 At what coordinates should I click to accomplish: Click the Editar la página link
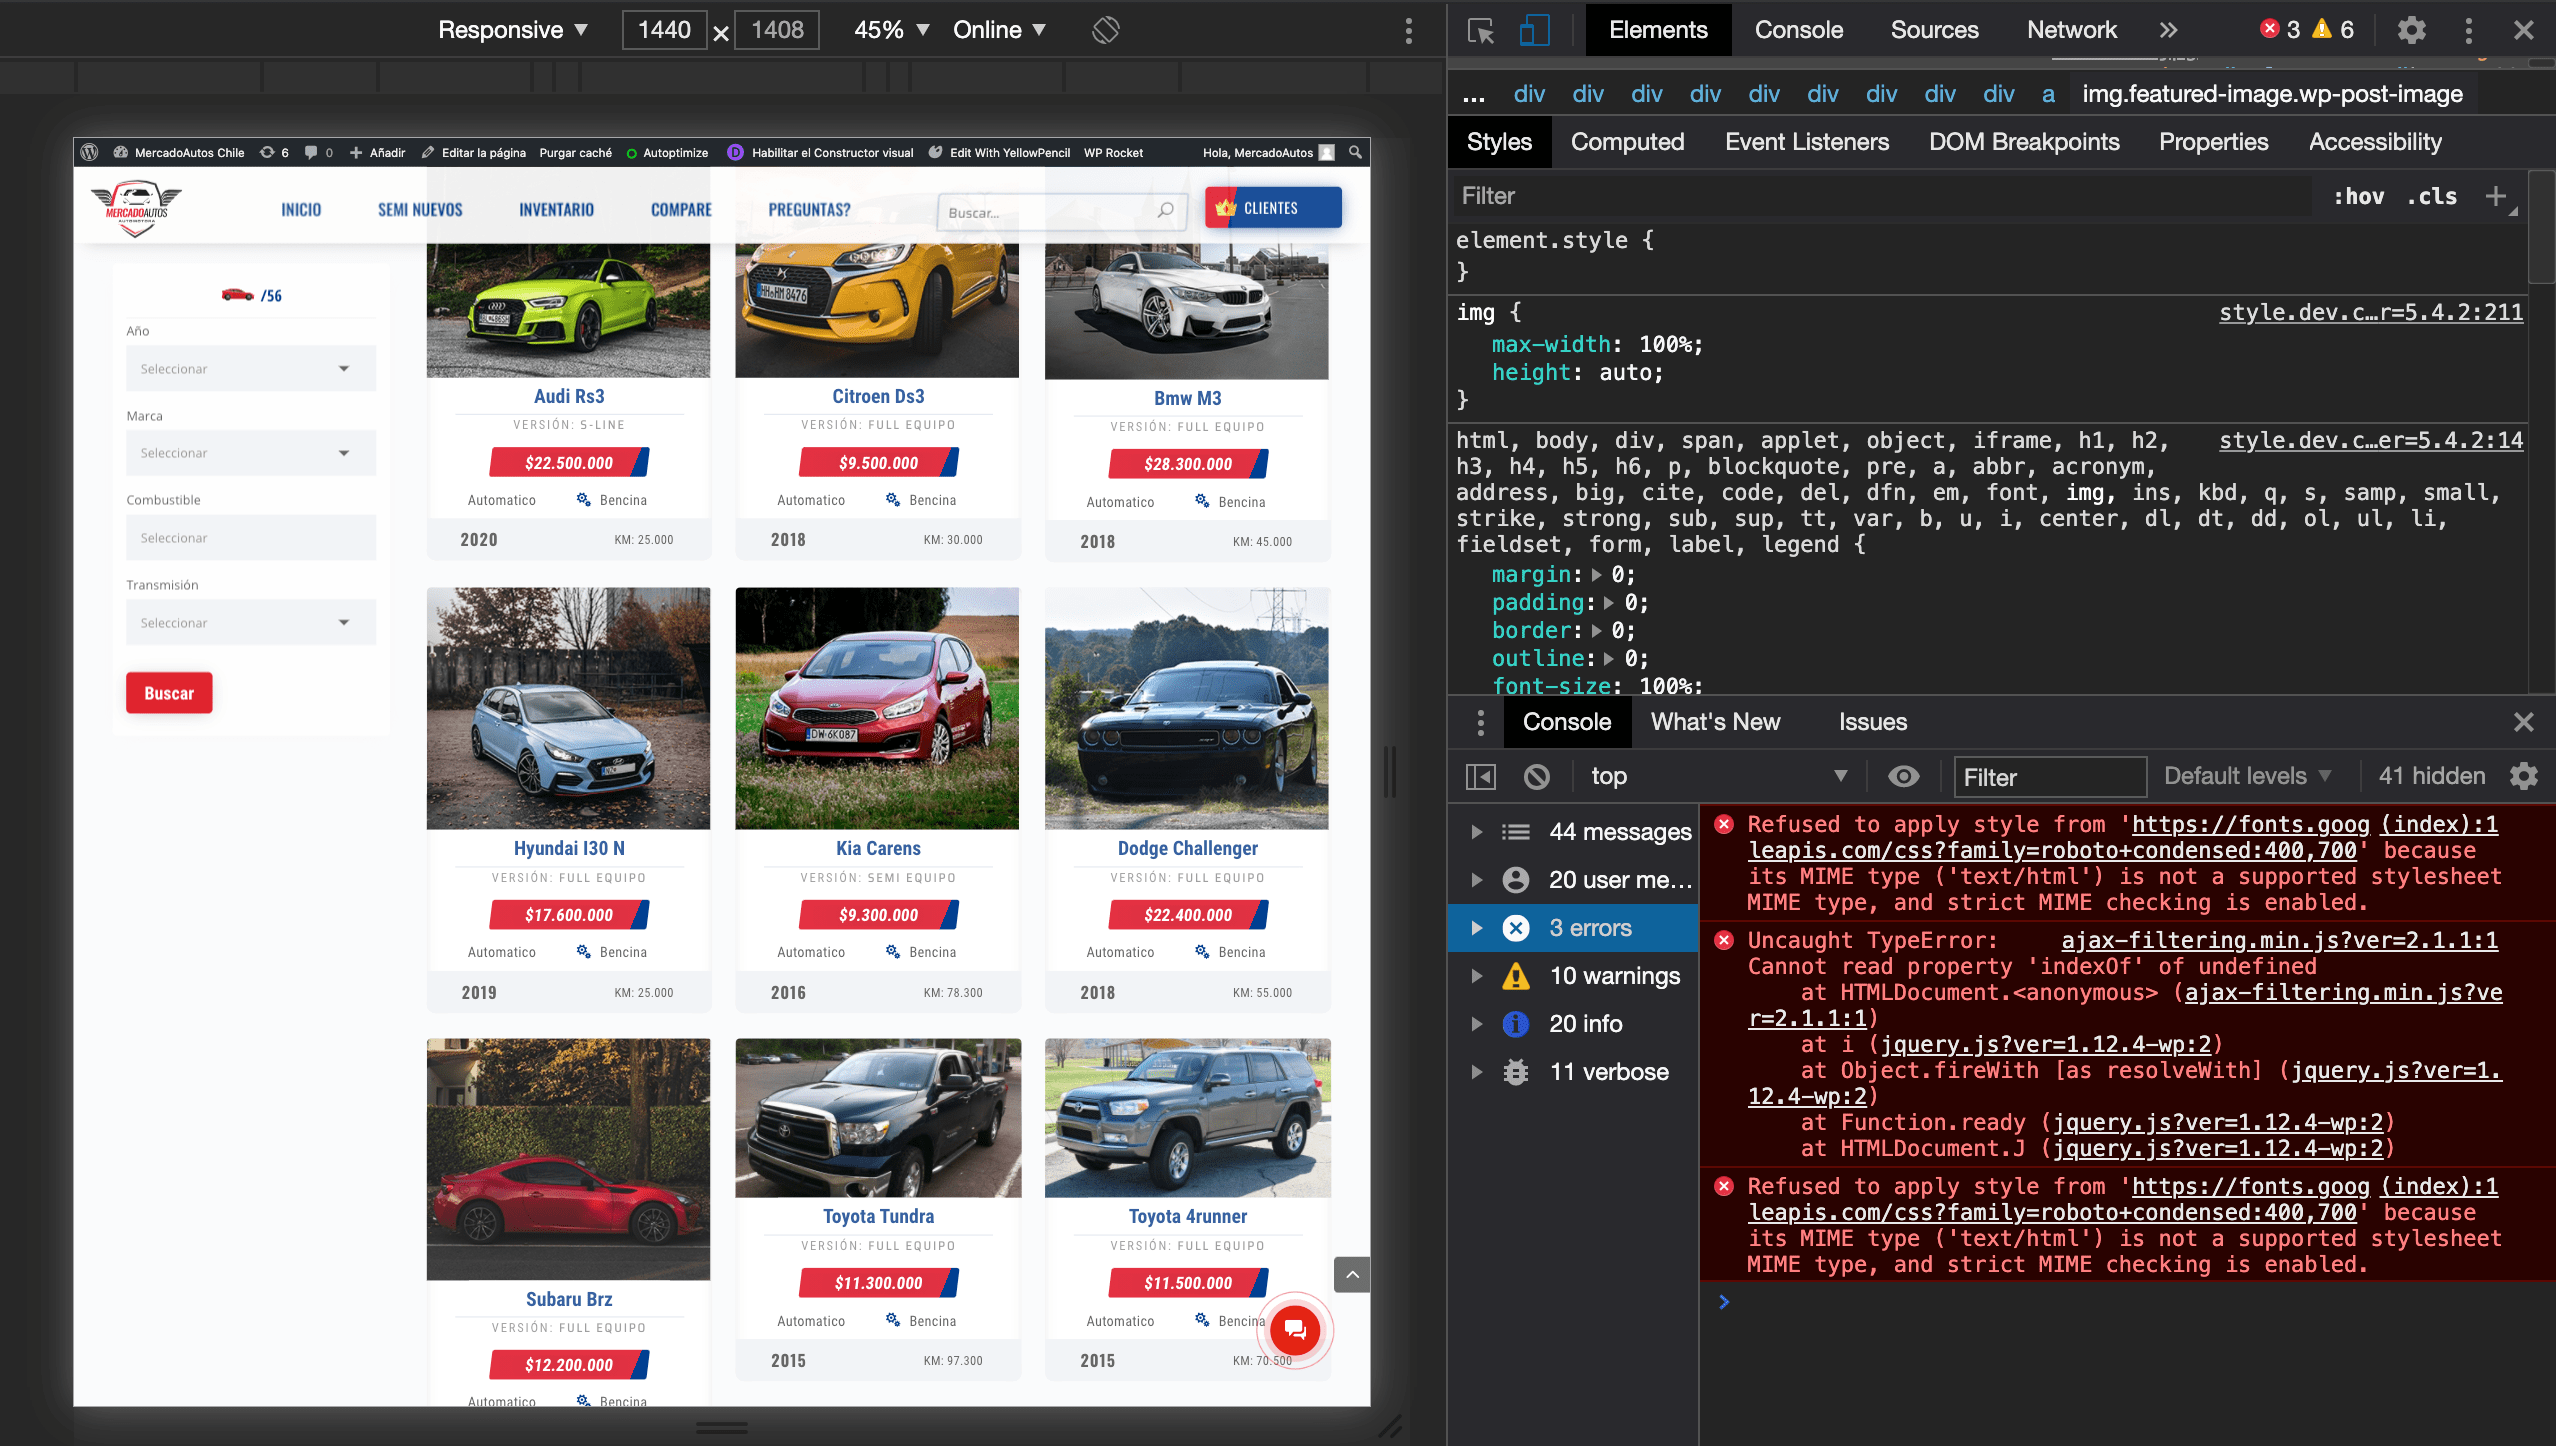pos(474,153)
